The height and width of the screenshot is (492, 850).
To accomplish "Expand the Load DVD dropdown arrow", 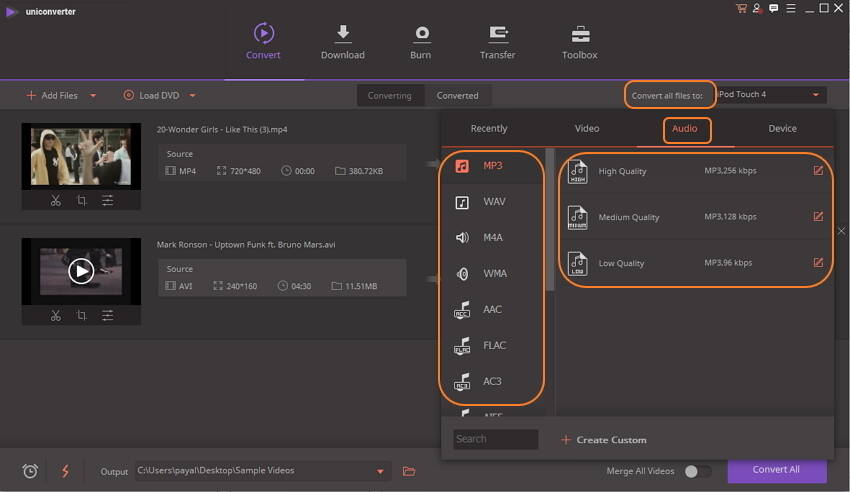I will (192, 96).
